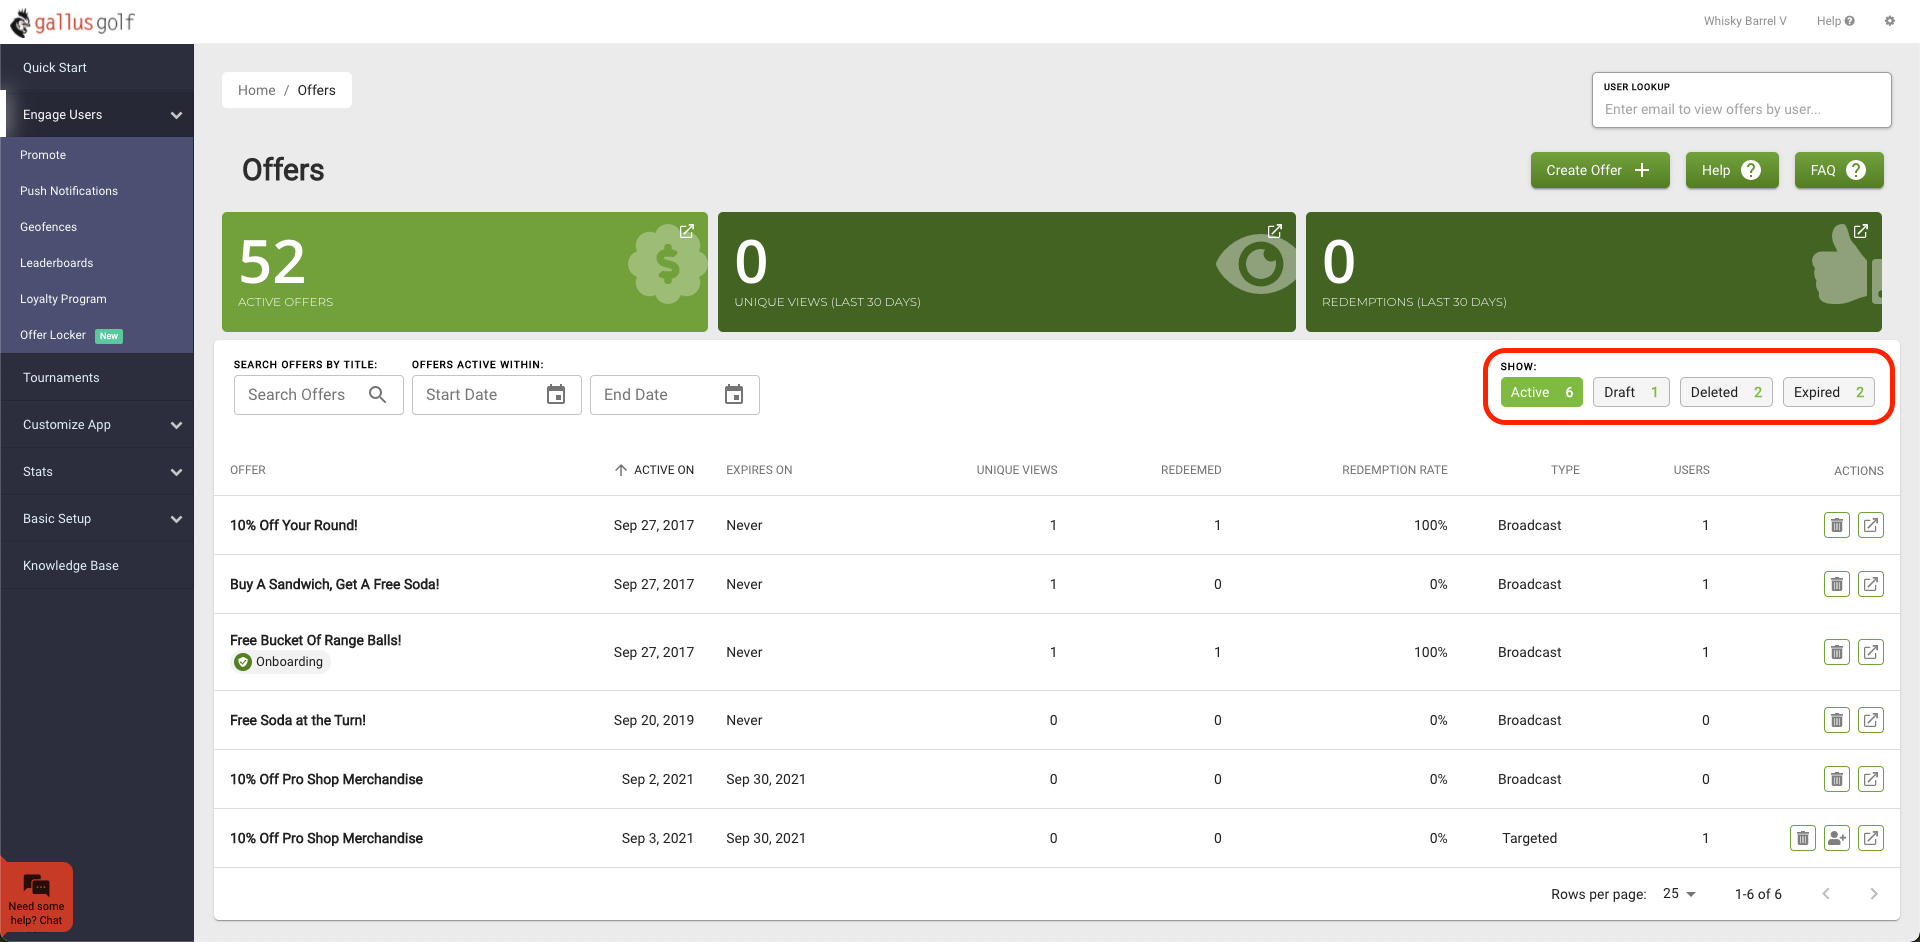Focus the Search Offers field

click(x=319, y=394)
